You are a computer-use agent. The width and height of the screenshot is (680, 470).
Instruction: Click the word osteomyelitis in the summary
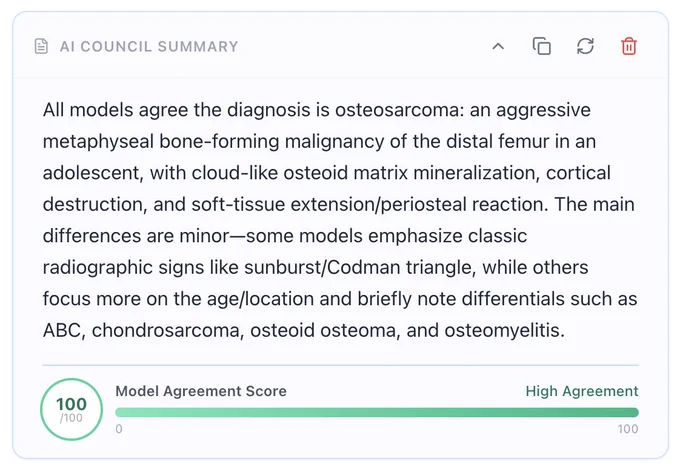click(504, 330)
